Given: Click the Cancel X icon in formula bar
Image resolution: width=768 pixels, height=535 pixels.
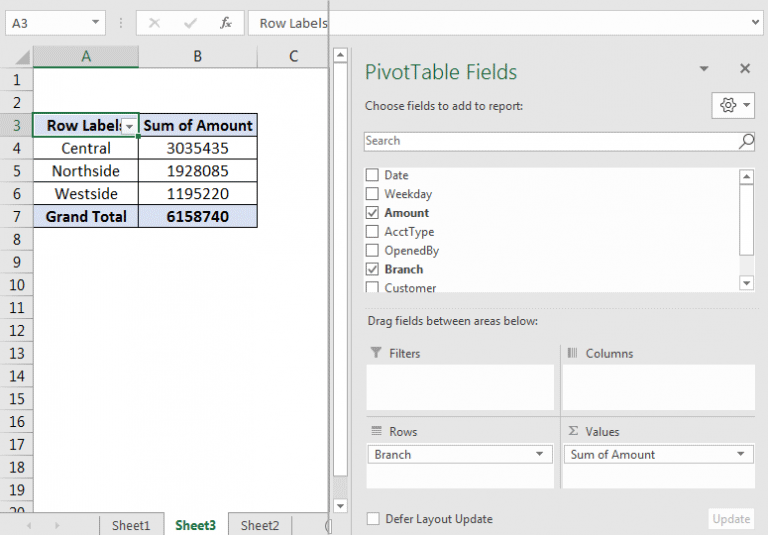Looking at the screenshot, I should 154,23.
